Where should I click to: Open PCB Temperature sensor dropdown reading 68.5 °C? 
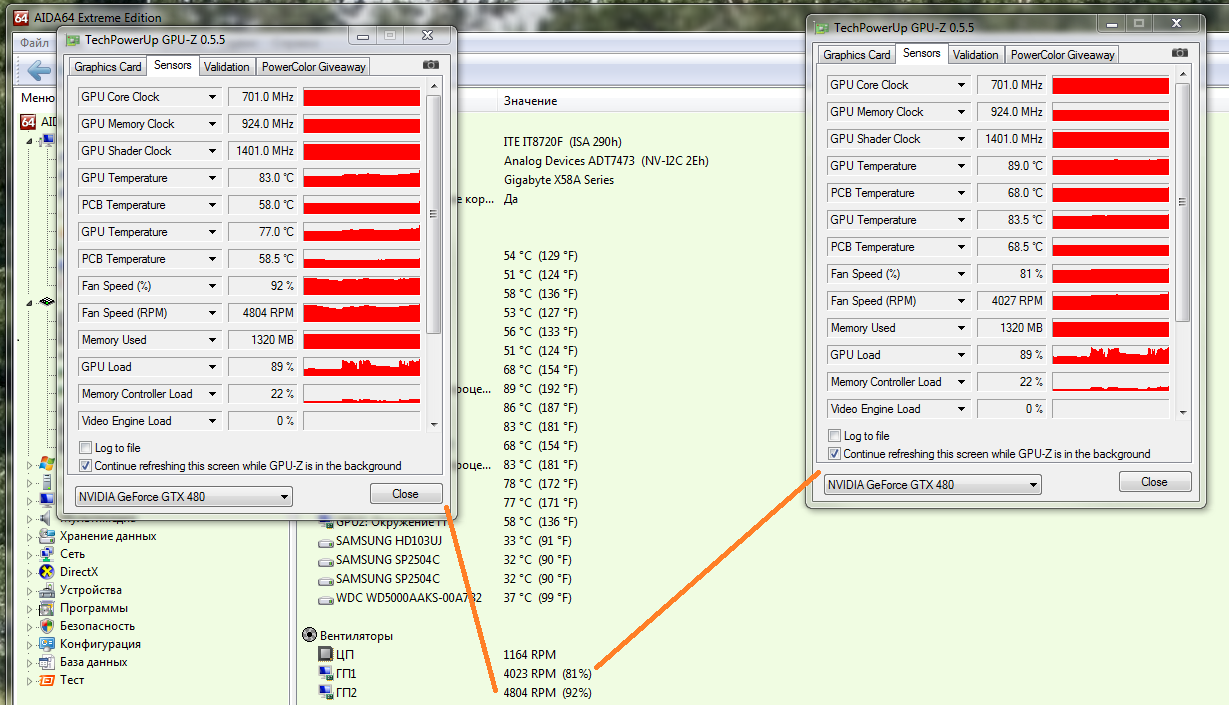point(962,247)
